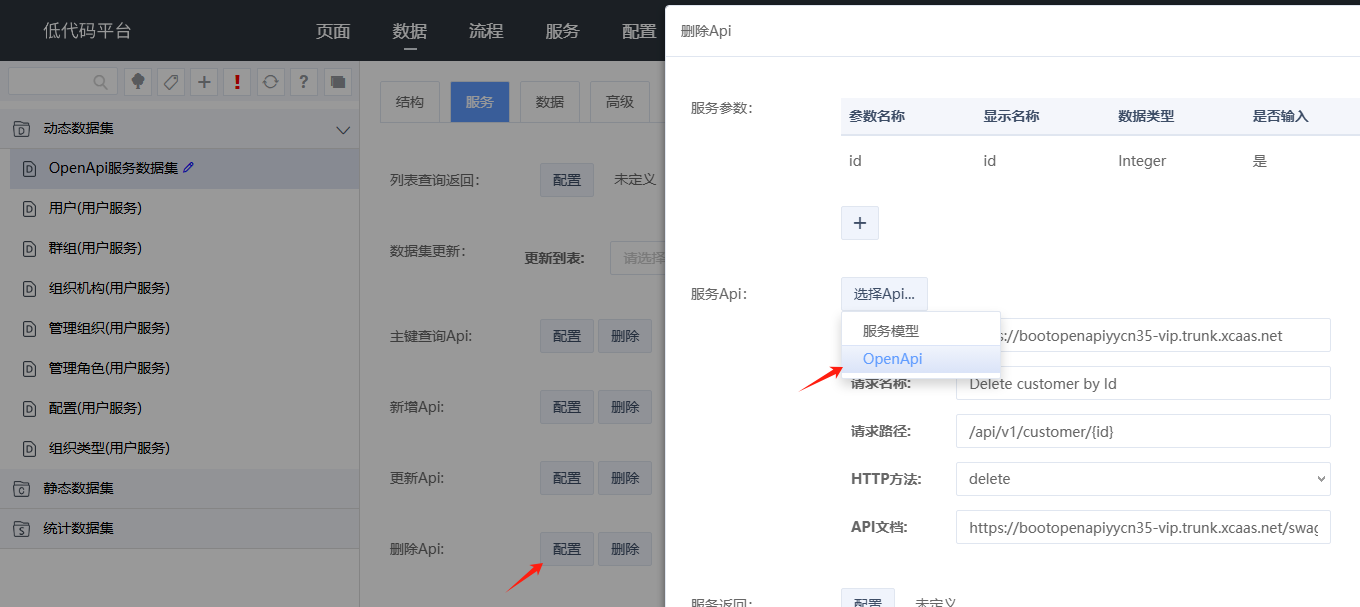Viewport: 1360px width, 607px height.
Task: Switch to the 数据 tab beside 高级
Action: (550, 102)
